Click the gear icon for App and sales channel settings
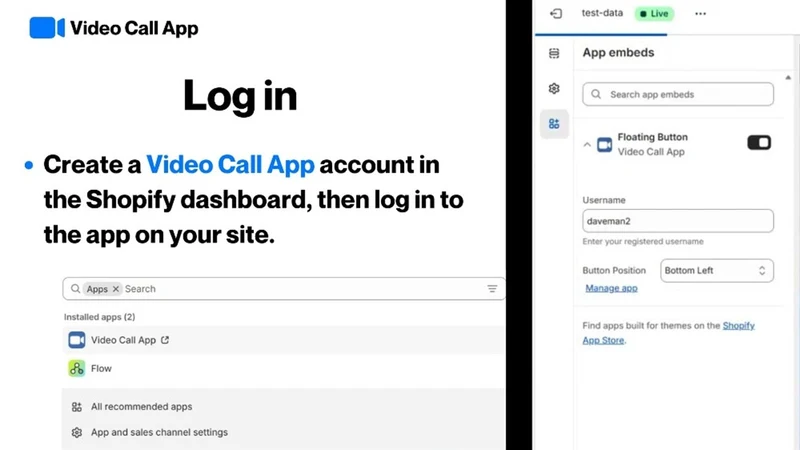The width and height of the screenshot is (800, 450). (77, 432)
